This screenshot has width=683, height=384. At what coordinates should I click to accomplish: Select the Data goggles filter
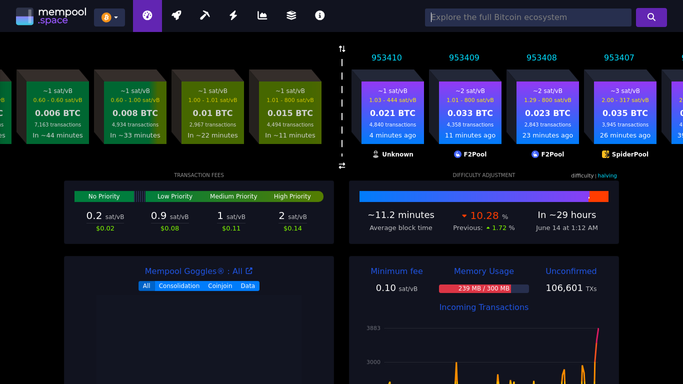point(248,286)
